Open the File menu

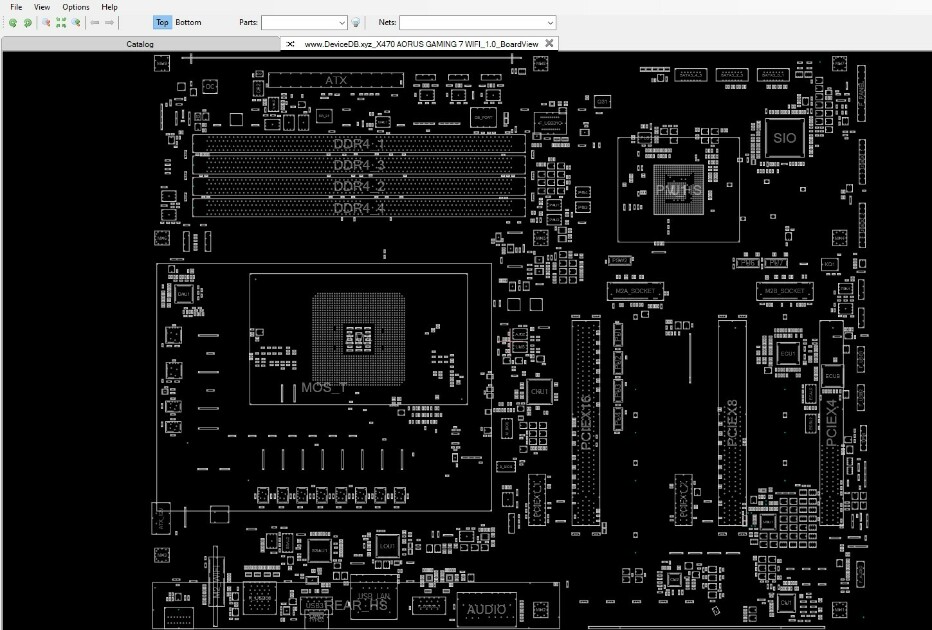[16, 7]
